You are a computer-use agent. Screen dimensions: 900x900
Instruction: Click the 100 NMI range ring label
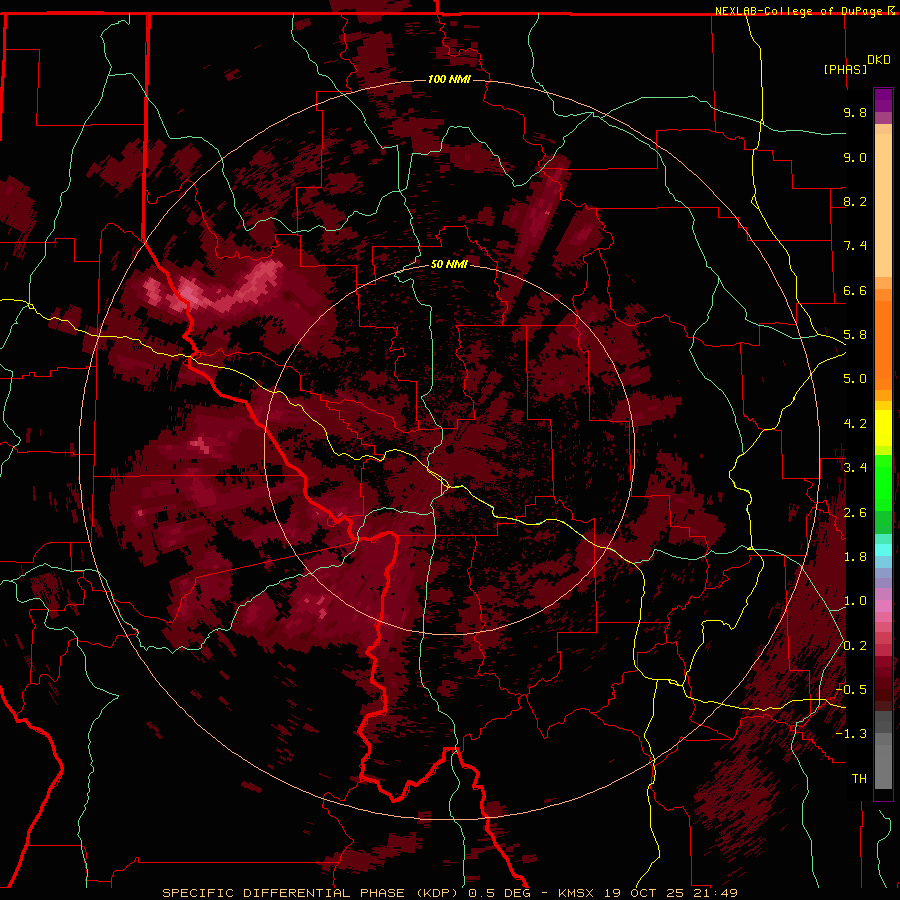click(x=449, y=79)
